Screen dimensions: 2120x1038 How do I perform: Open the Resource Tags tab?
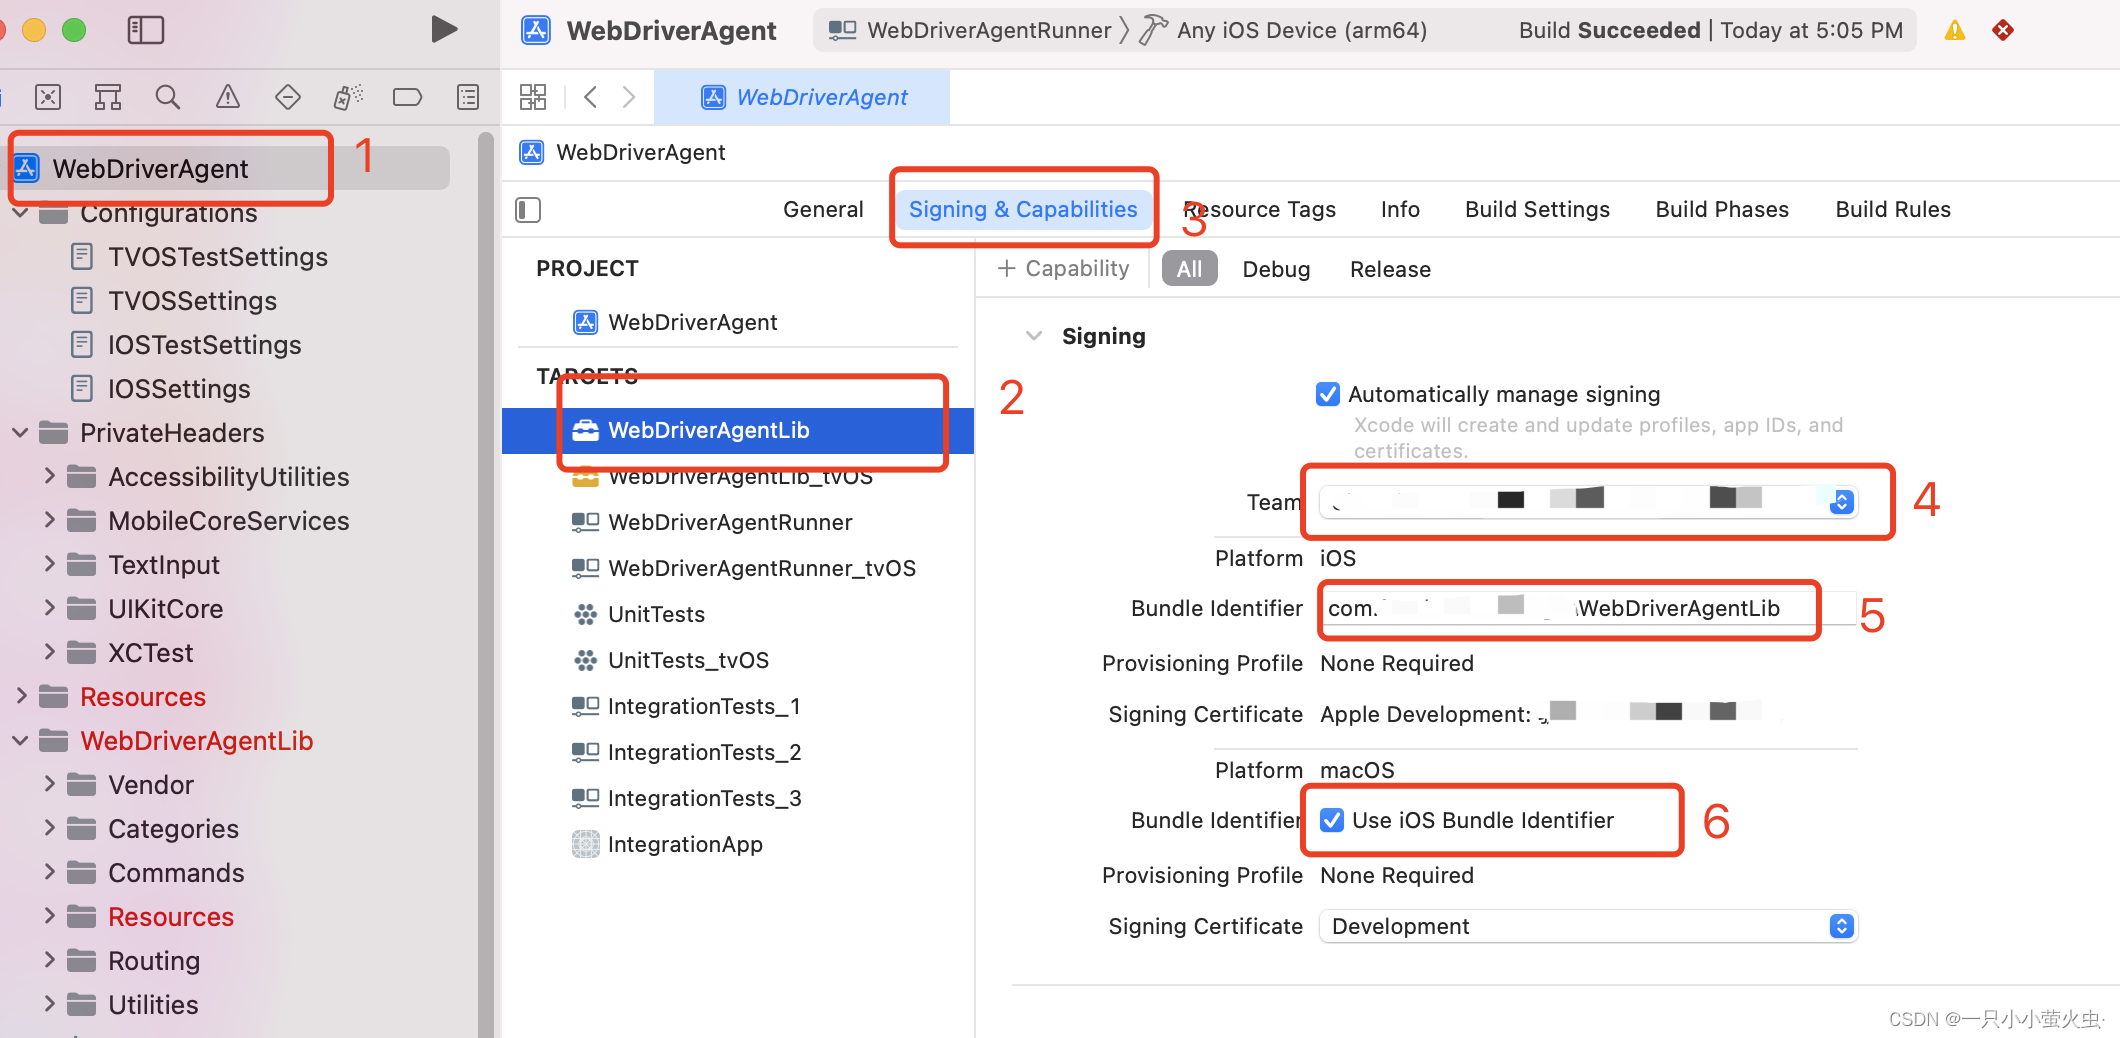coord(1260,210)
